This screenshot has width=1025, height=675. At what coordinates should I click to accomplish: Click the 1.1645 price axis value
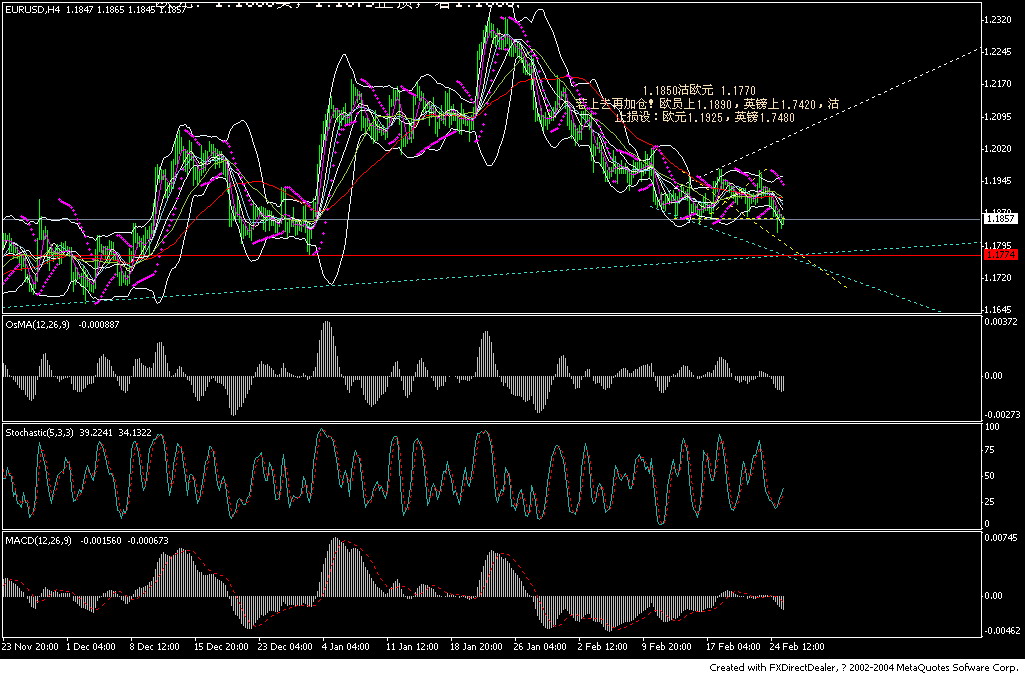tap(1000, 309)
